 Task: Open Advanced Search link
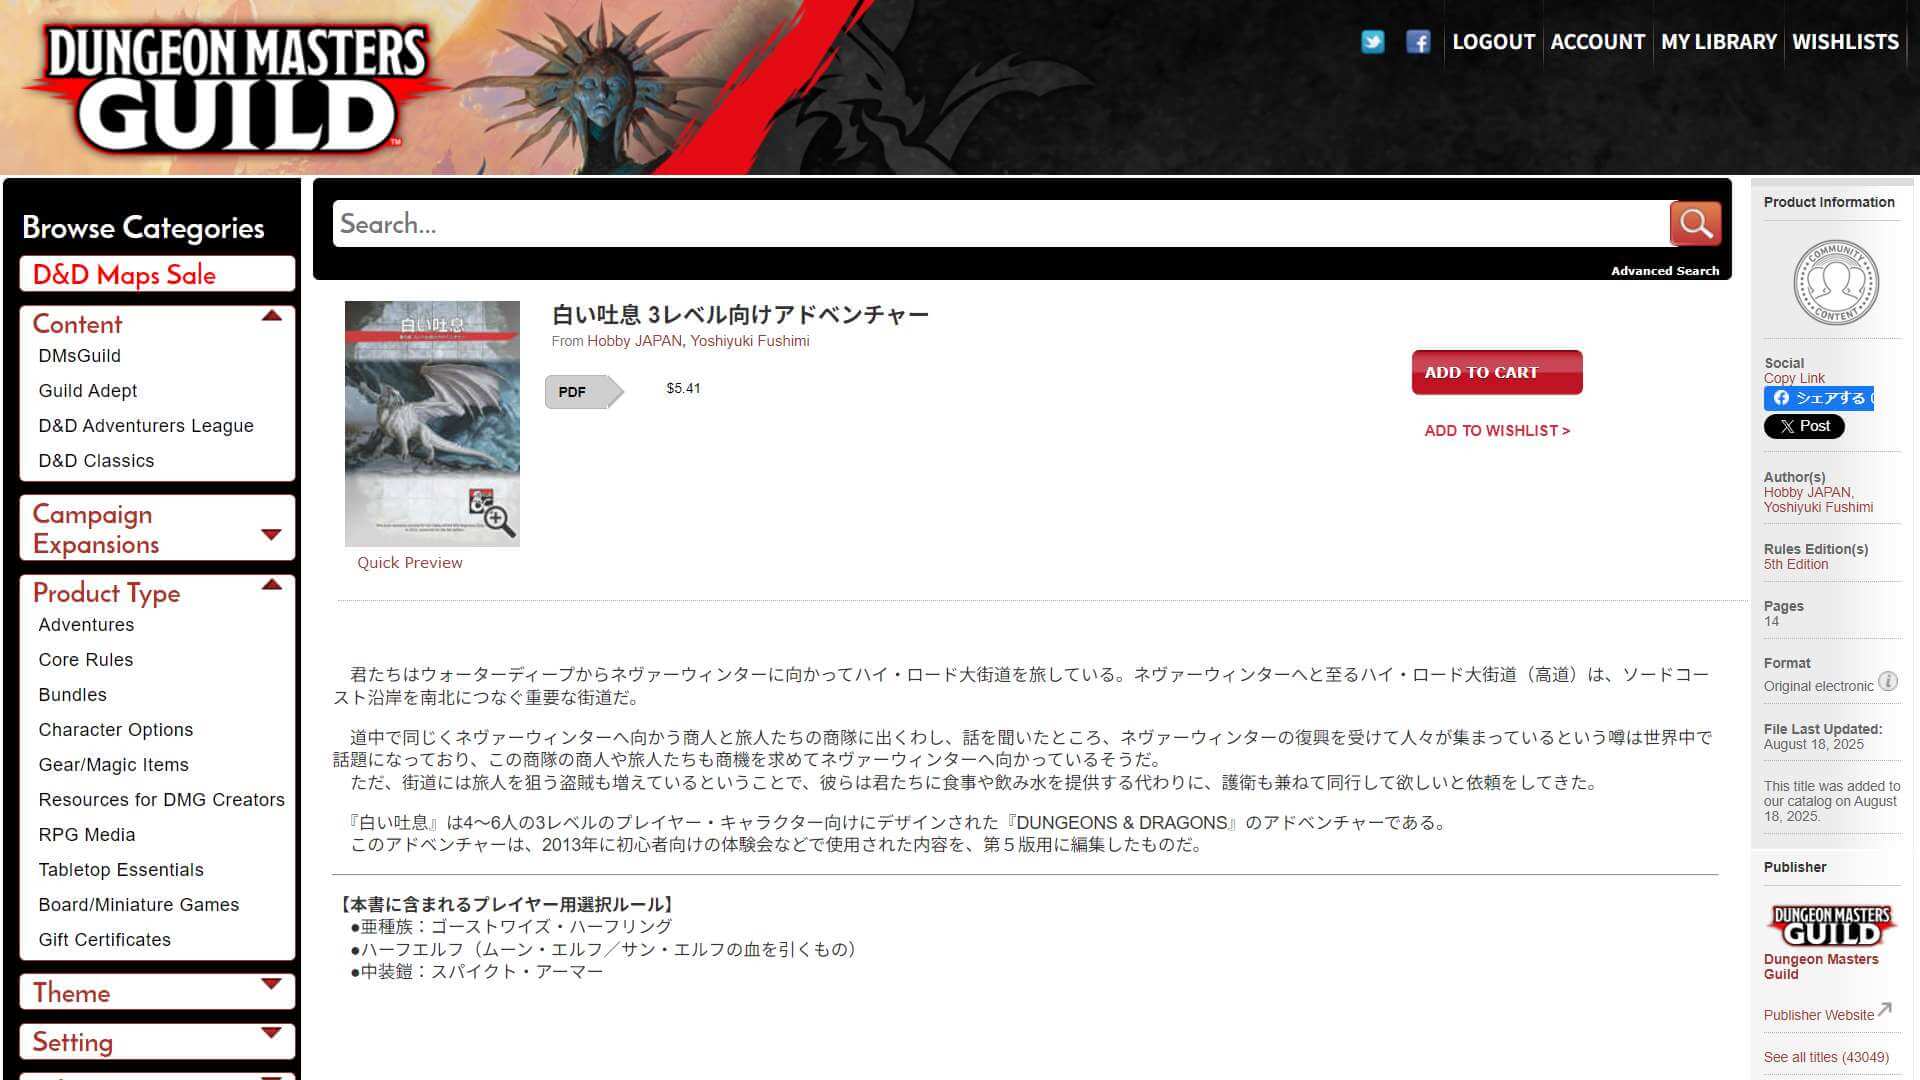pos(1665,271)
